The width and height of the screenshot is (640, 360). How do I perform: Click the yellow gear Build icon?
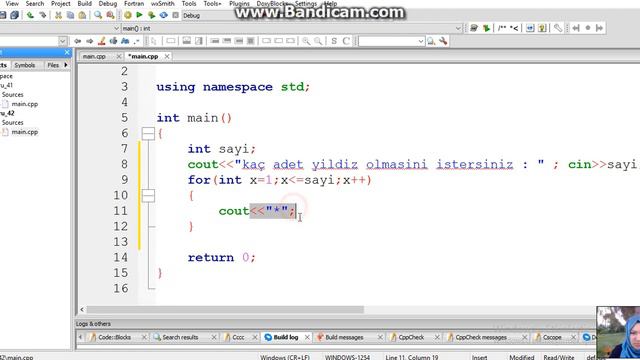pyautogui.click(x=128, y=15)
